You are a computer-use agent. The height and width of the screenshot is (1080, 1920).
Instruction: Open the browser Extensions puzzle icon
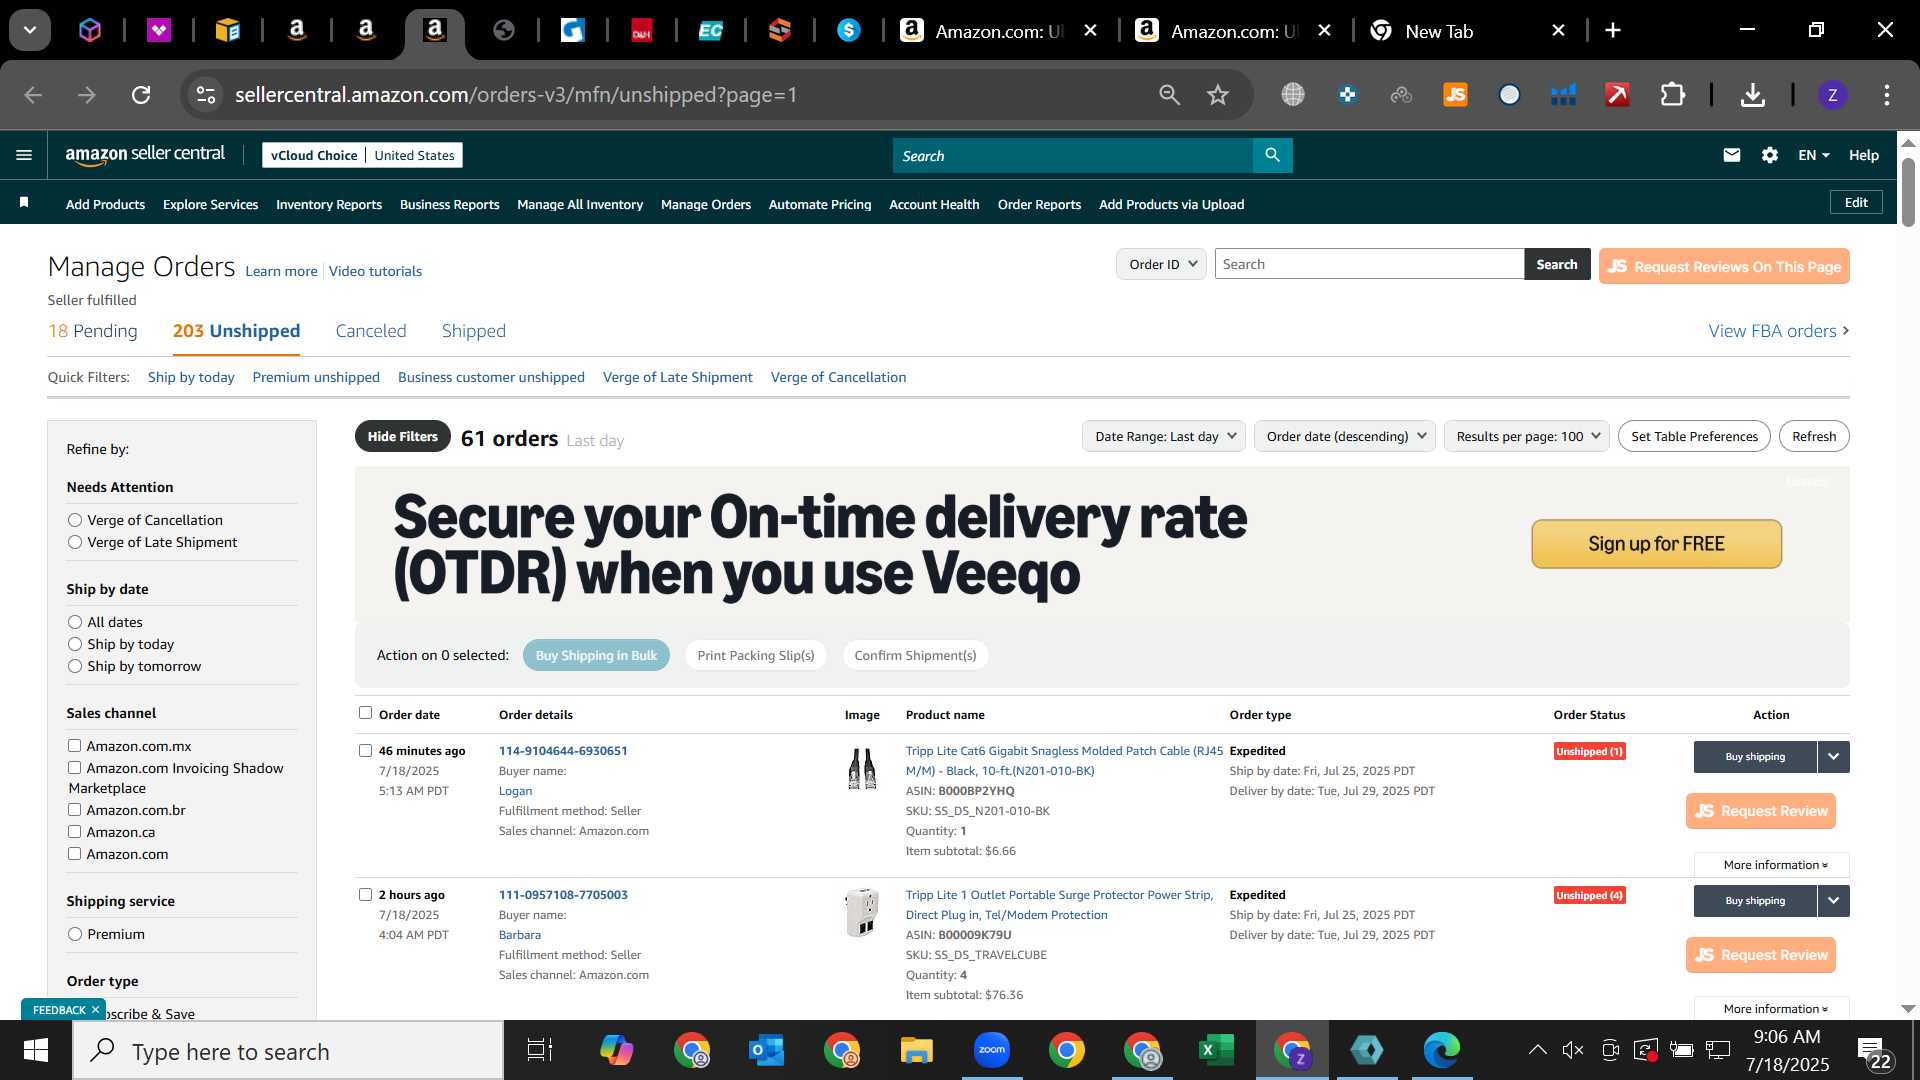1672,95
